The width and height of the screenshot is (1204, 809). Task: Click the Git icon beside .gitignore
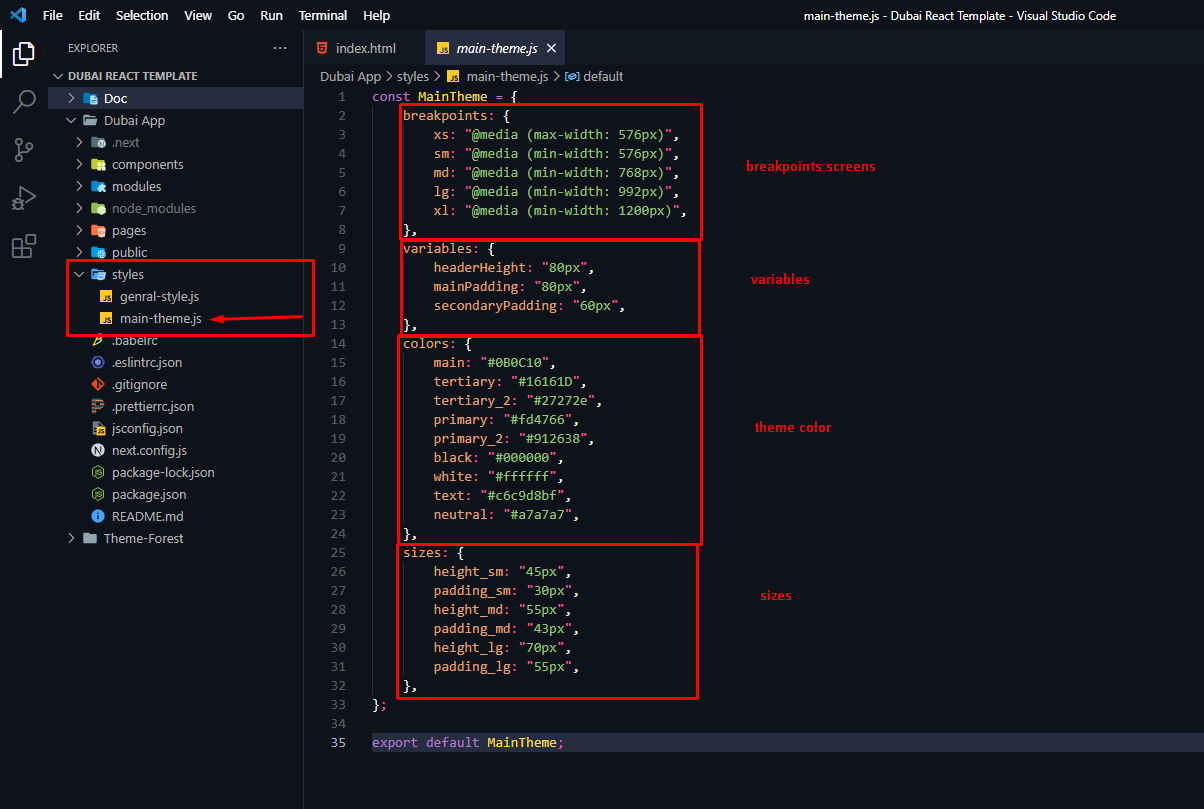coord(98,384)
